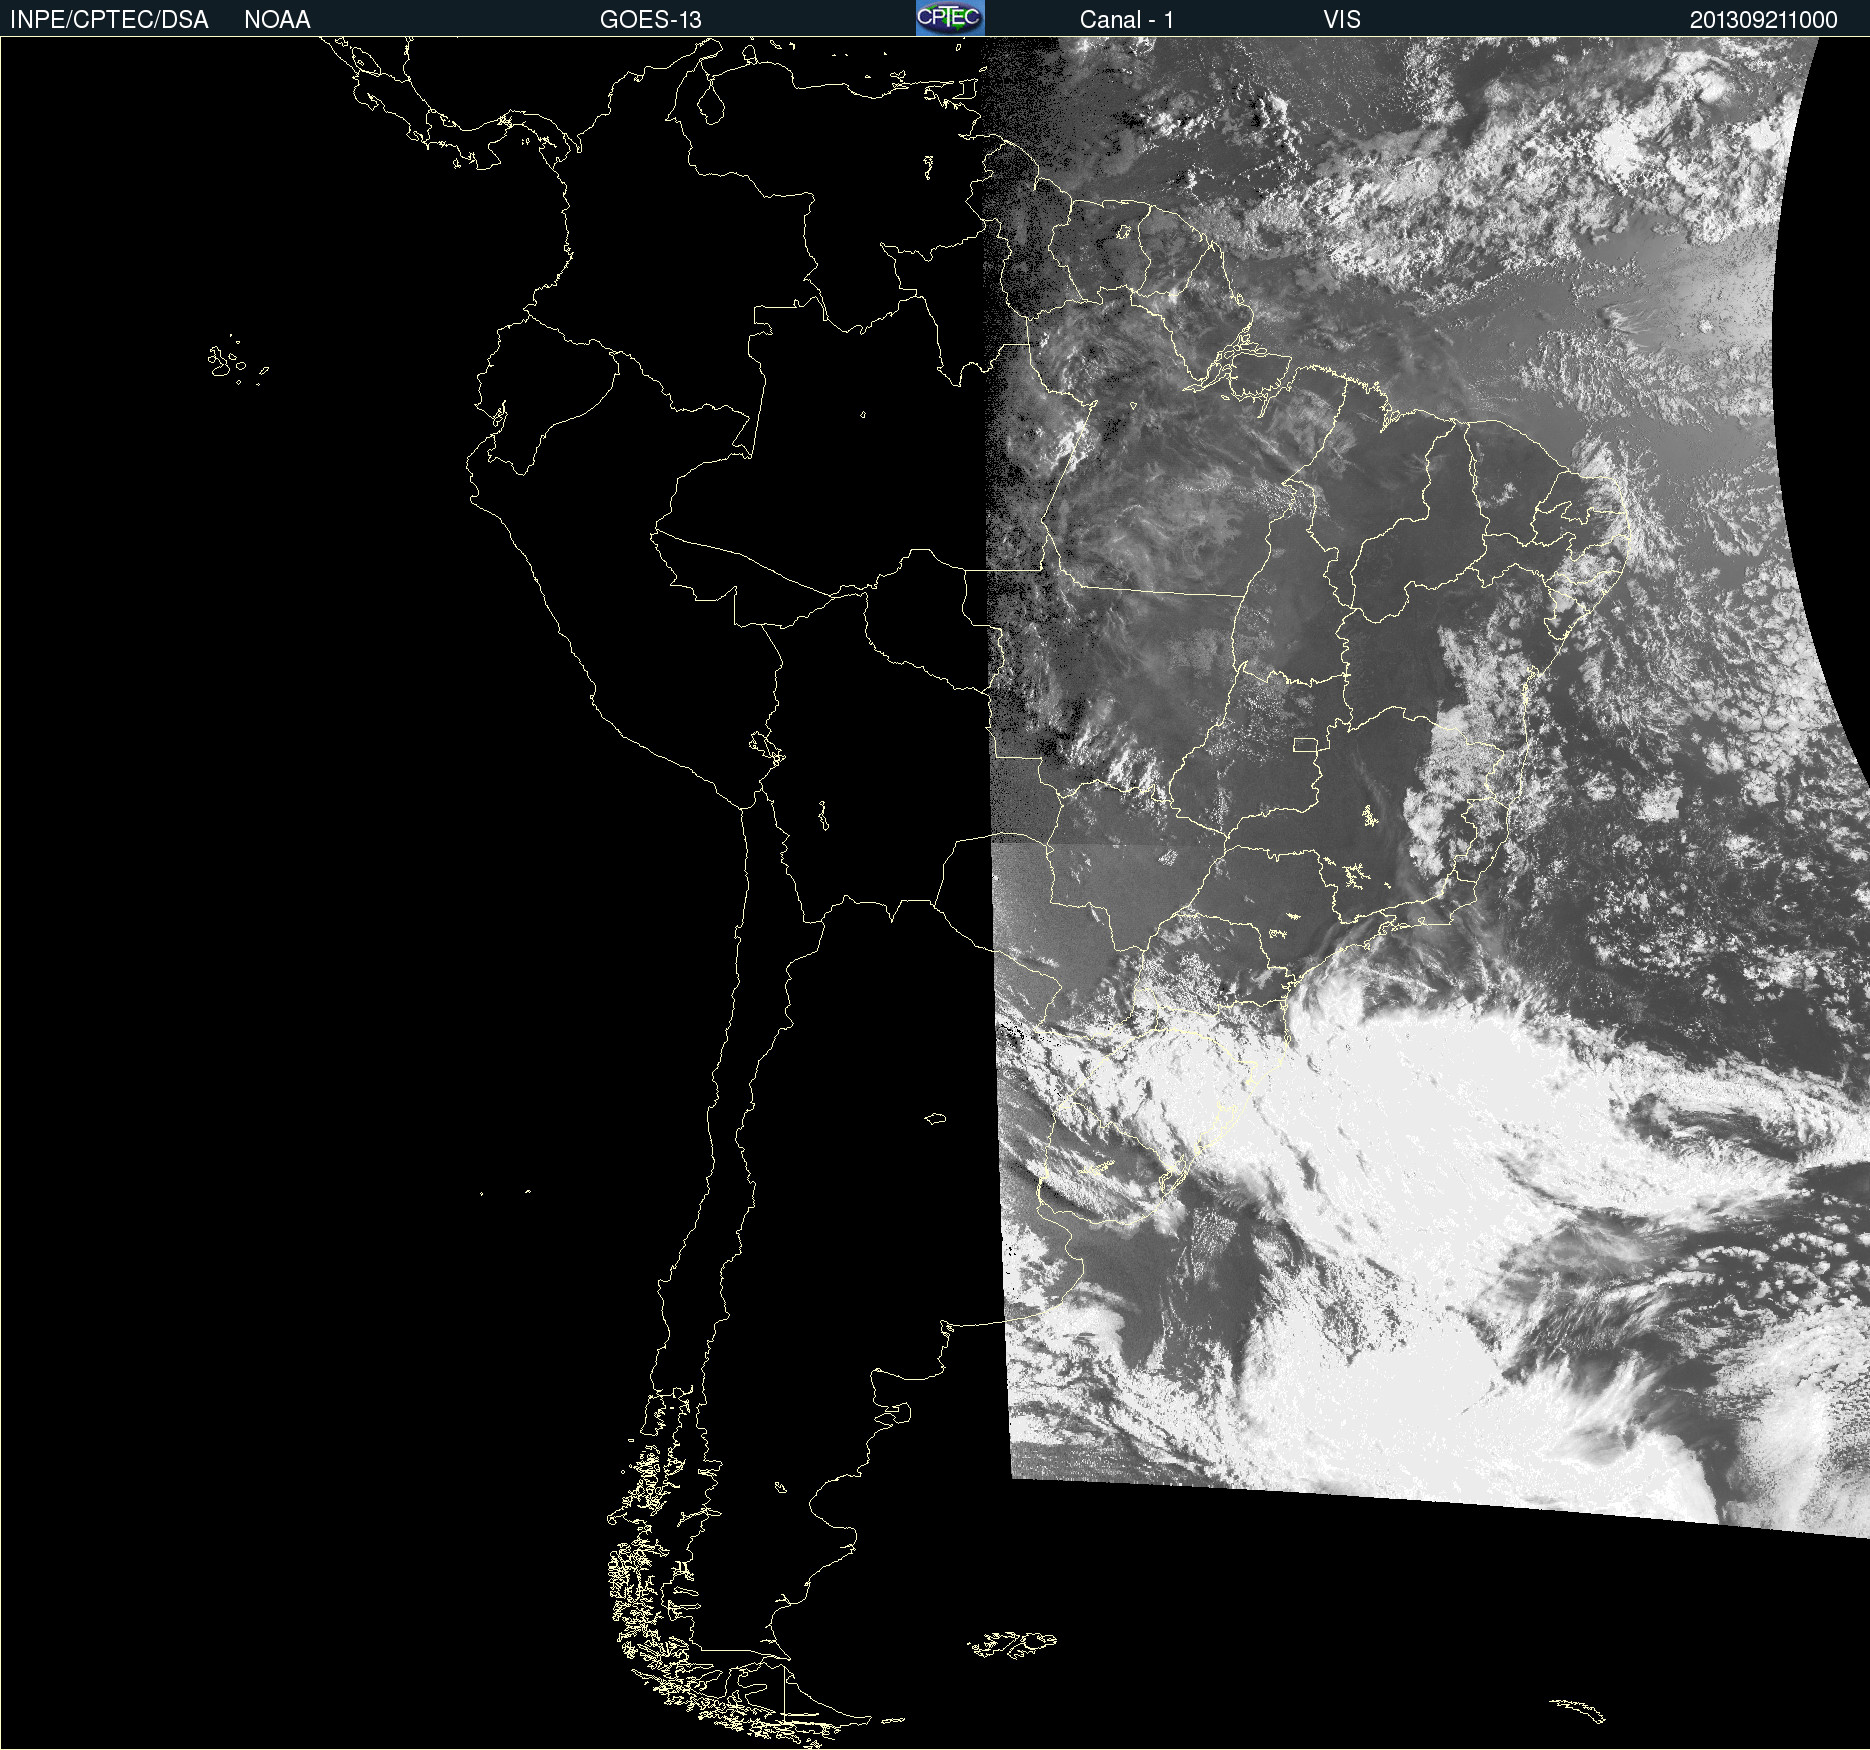Click the 201309211000 timestamp
The width and height of the screenshot is (1870, 1750).
point(1764,20)
